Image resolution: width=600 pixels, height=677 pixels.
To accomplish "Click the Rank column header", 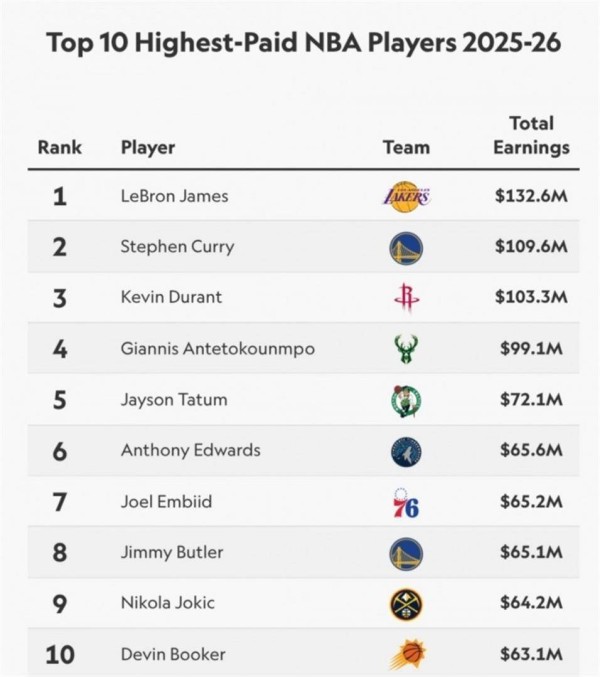I will [x=60, y=147].
